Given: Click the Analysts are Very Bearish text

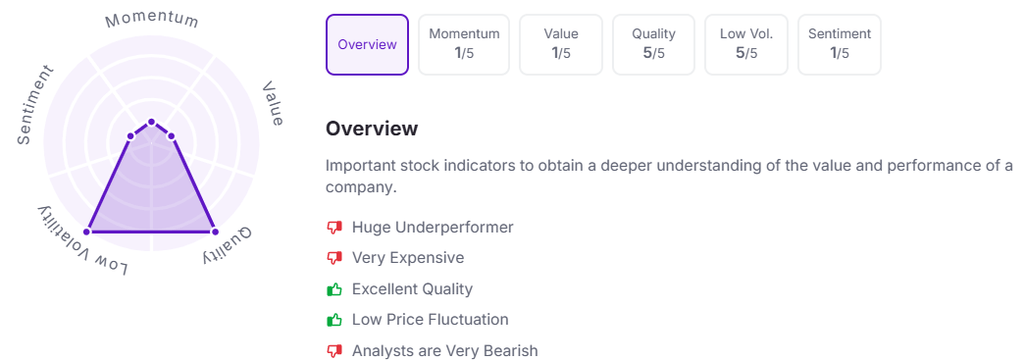Looking at the screenshot, I should [445, 351].
